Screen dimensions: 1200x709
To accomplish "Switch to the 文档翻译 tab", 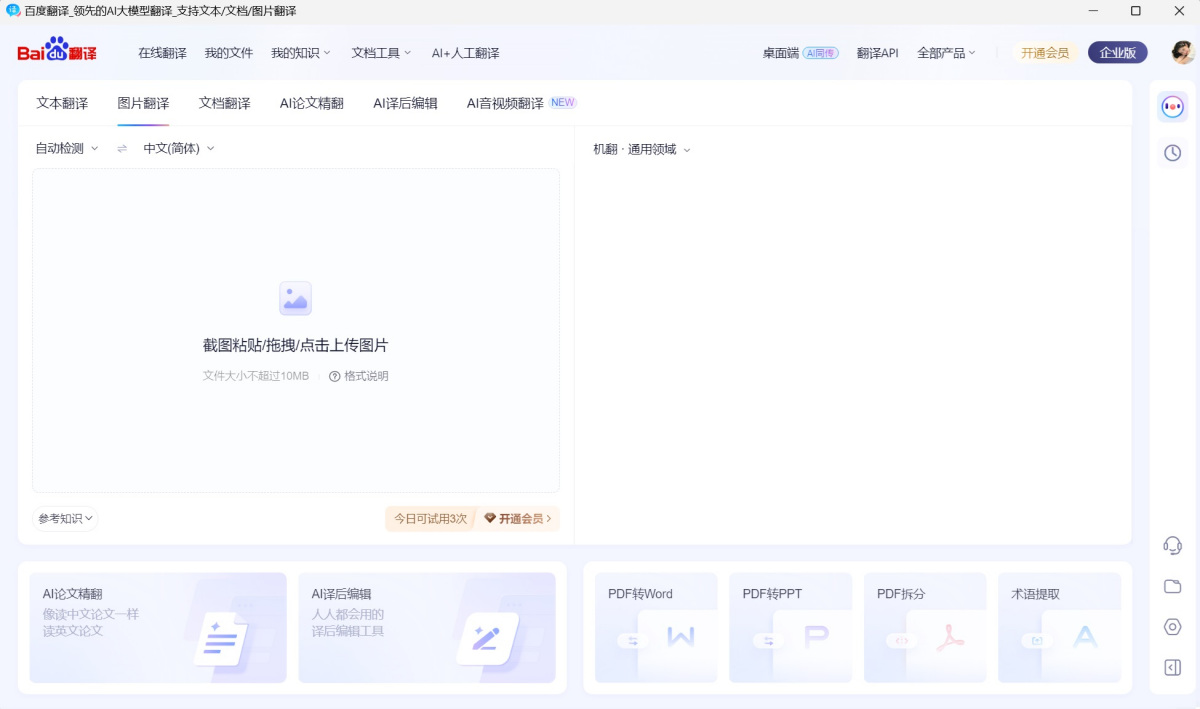I will (223, 102).
